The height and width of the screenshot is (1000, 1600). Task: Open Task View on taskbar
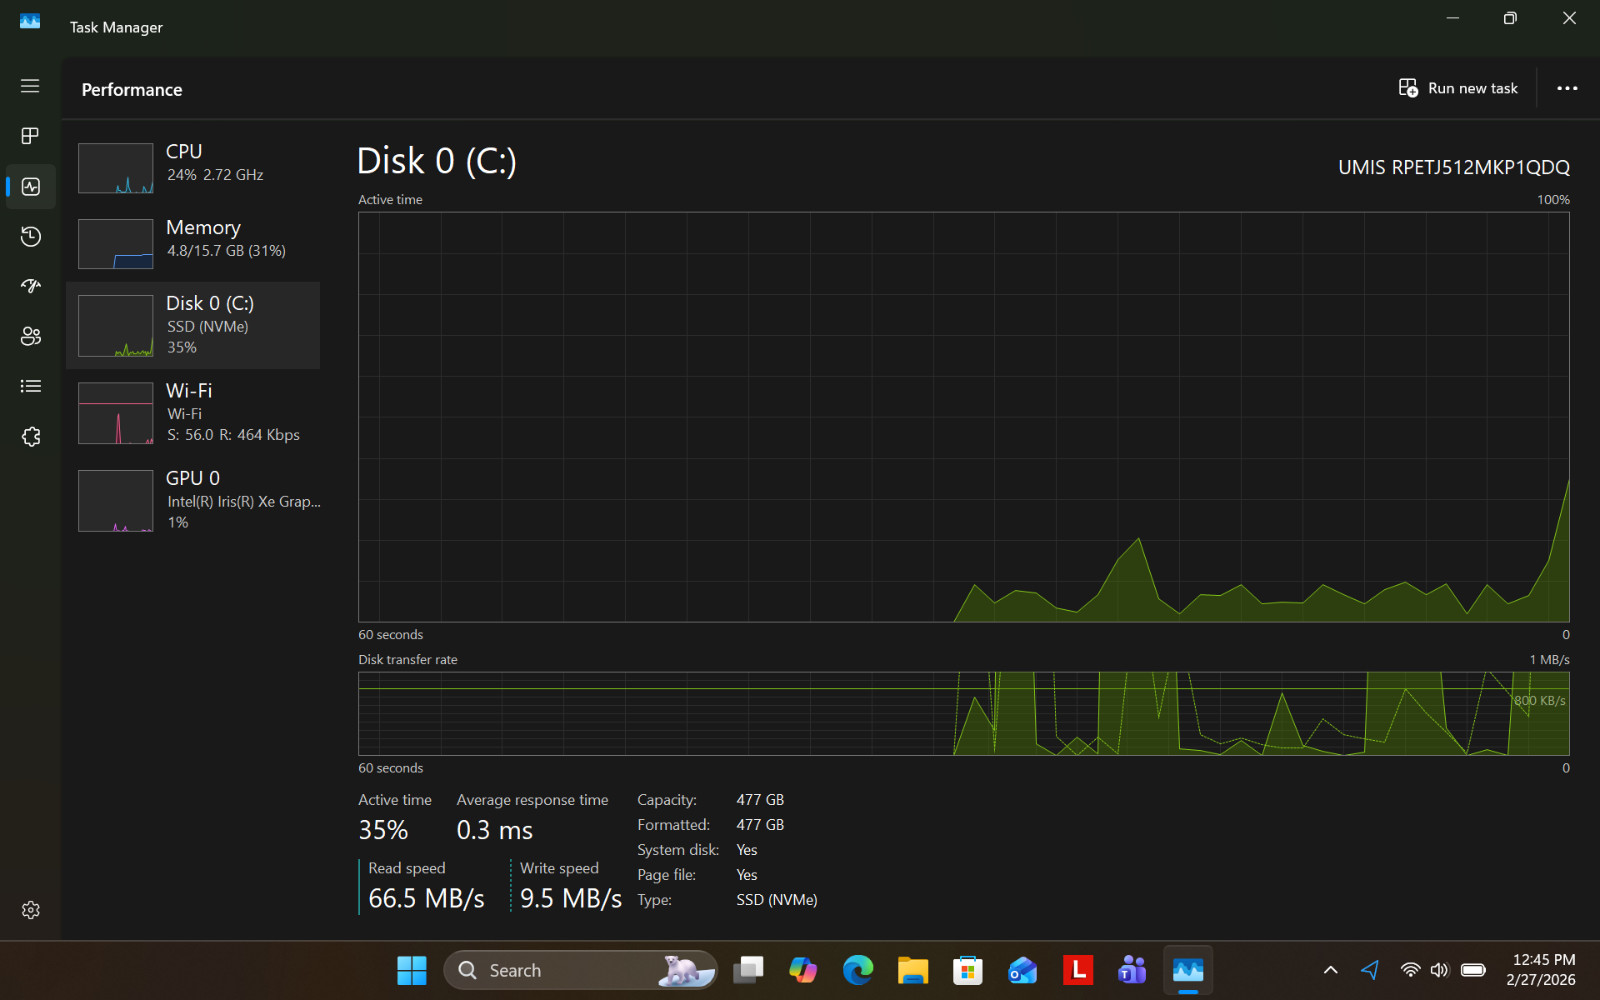click(x=748, y=970)
